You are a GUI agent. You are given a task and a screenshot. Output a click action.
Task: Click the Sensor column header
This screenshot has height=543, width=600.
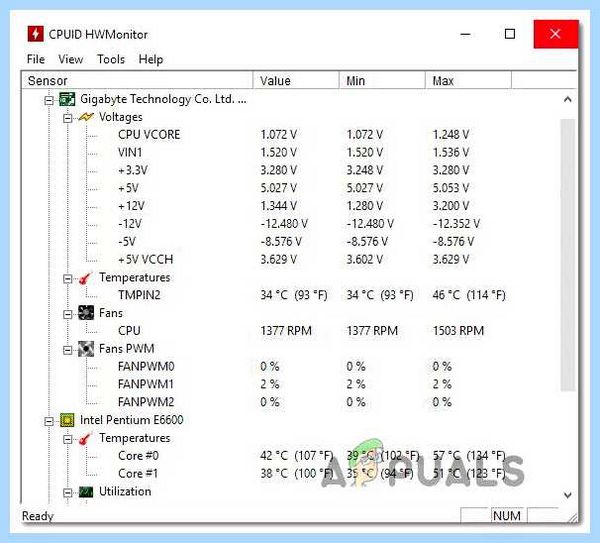[x=137, y=81]
